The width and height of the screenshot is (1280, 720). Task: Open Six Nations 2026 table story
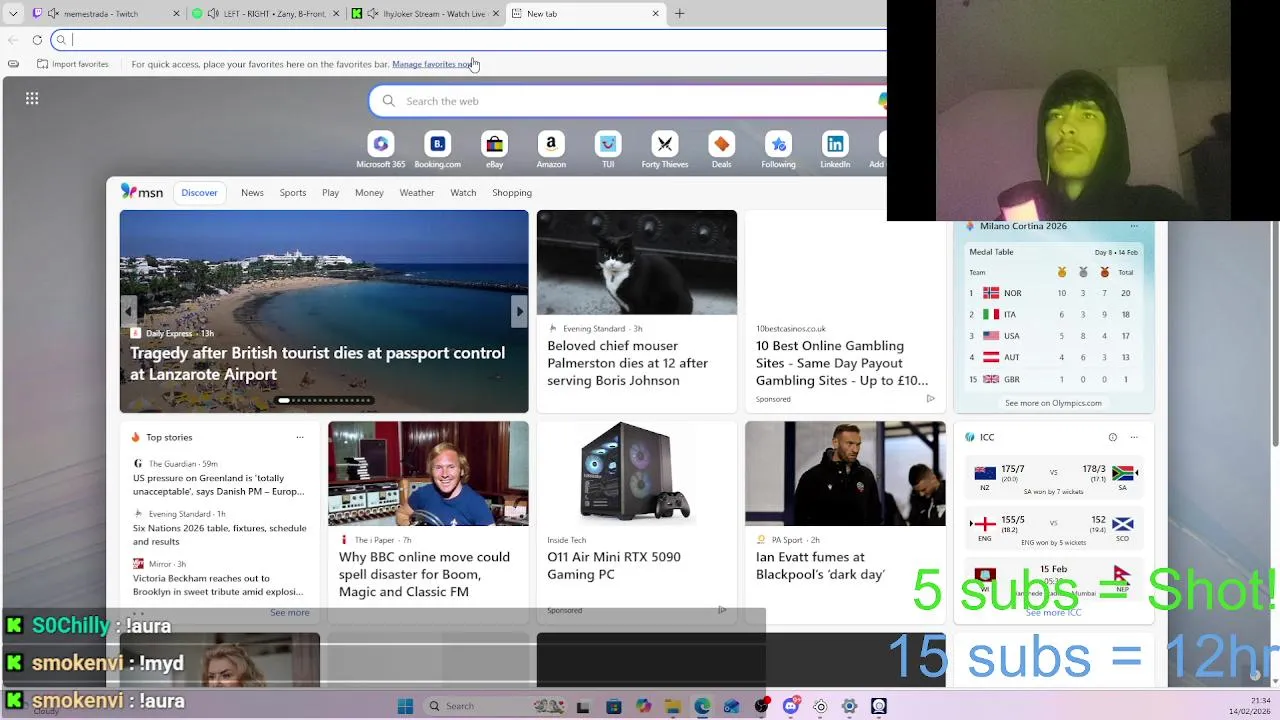[x=220, y=534]
